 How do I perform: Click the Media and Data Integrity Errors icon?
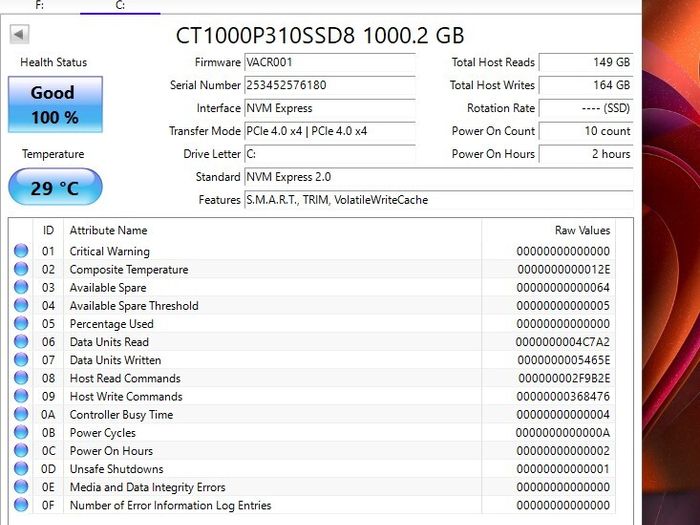pos(21,487)
